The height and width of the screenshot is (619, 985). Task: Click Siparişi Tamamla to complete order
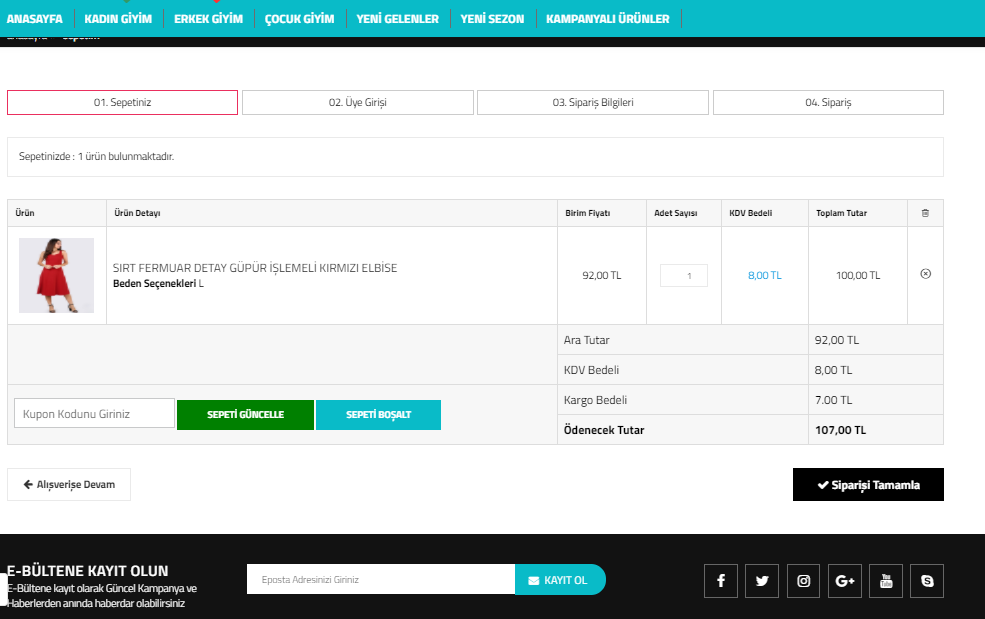point(868,485)
